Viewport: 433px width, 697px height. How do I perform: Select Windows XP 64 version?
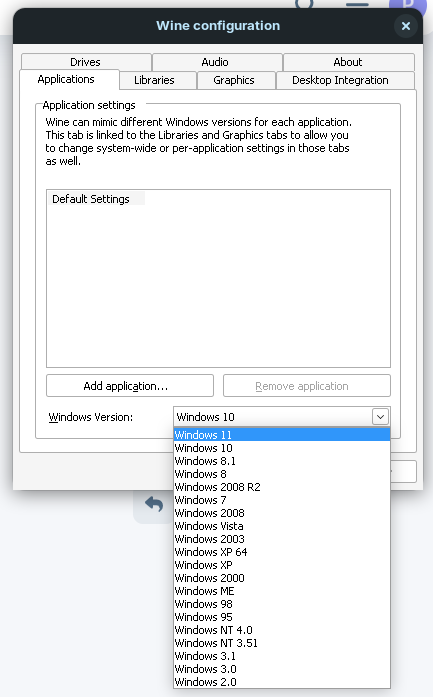pyautogui.click(x=282, y=552)
